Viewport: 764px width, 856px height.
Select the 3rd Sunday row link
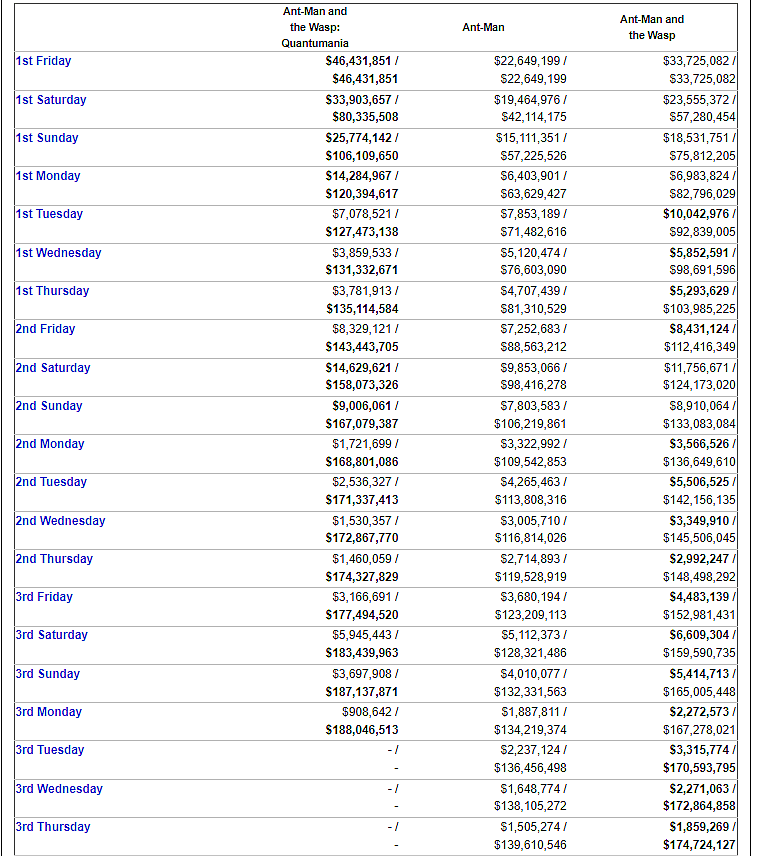click(x=47, y=674)
